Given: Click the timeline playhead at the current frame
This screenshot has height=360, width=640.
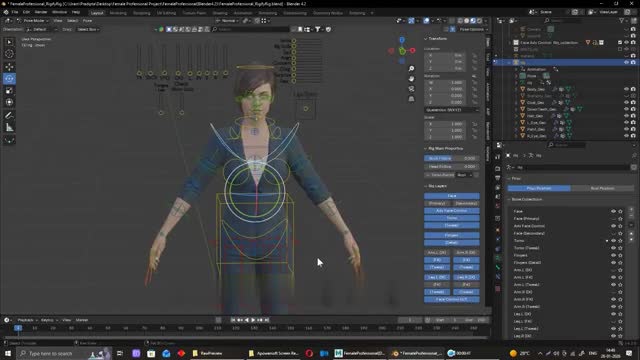Looking at the screenshot, I should click(x=18, y=328).
